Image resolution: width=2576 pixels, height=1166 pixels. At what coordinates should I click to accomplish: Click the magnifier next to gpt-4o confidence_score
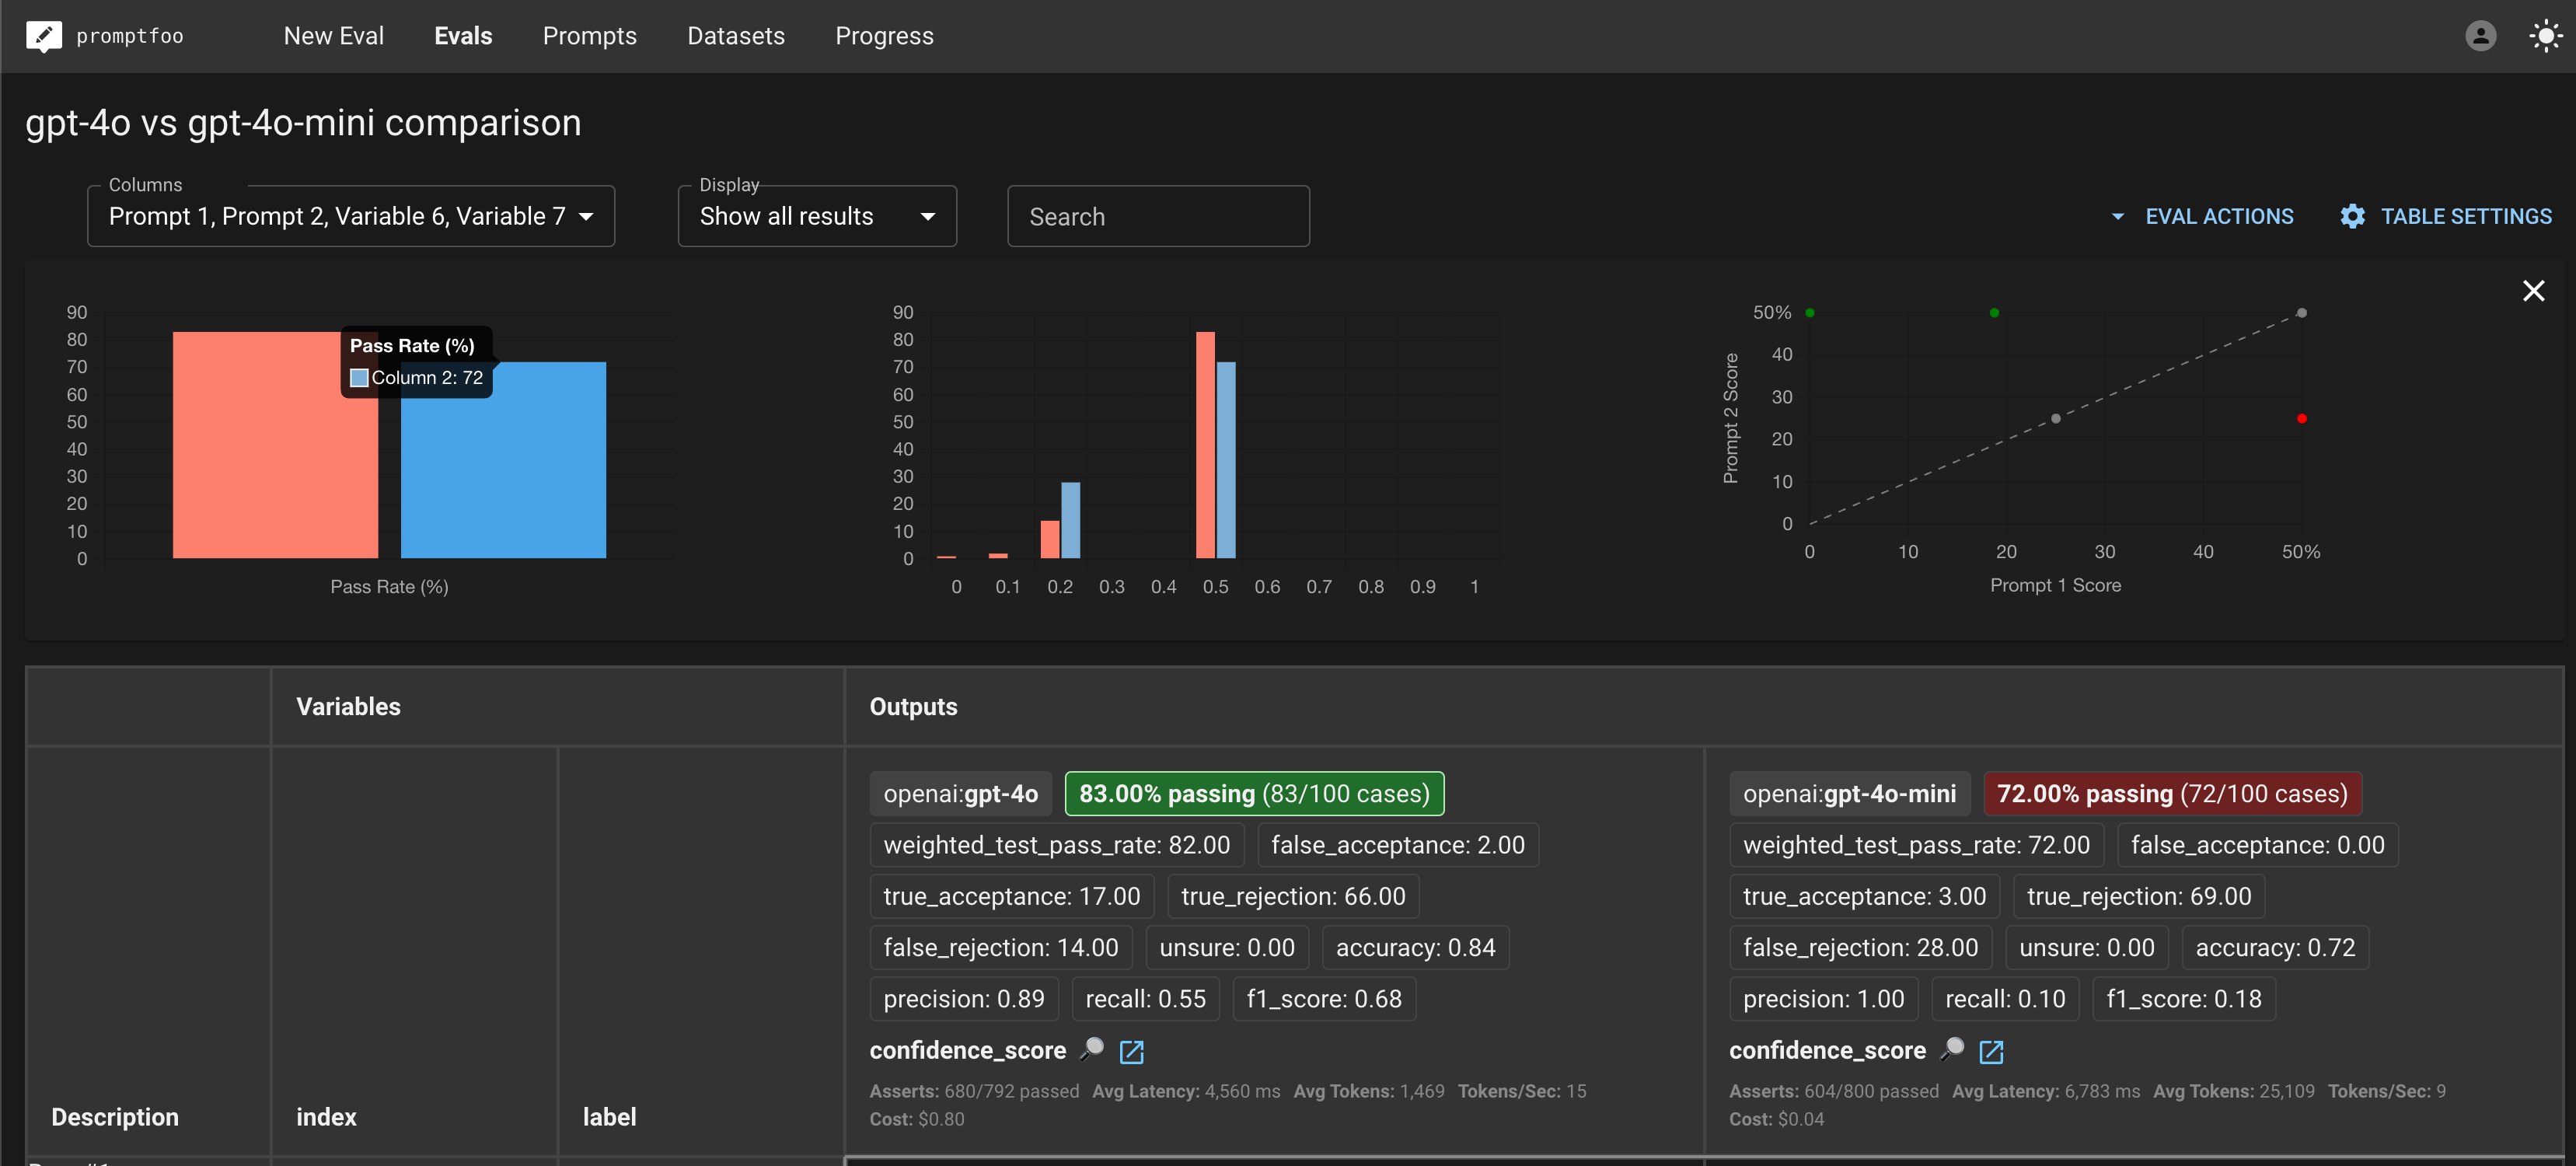[x=1092, y=1051]
